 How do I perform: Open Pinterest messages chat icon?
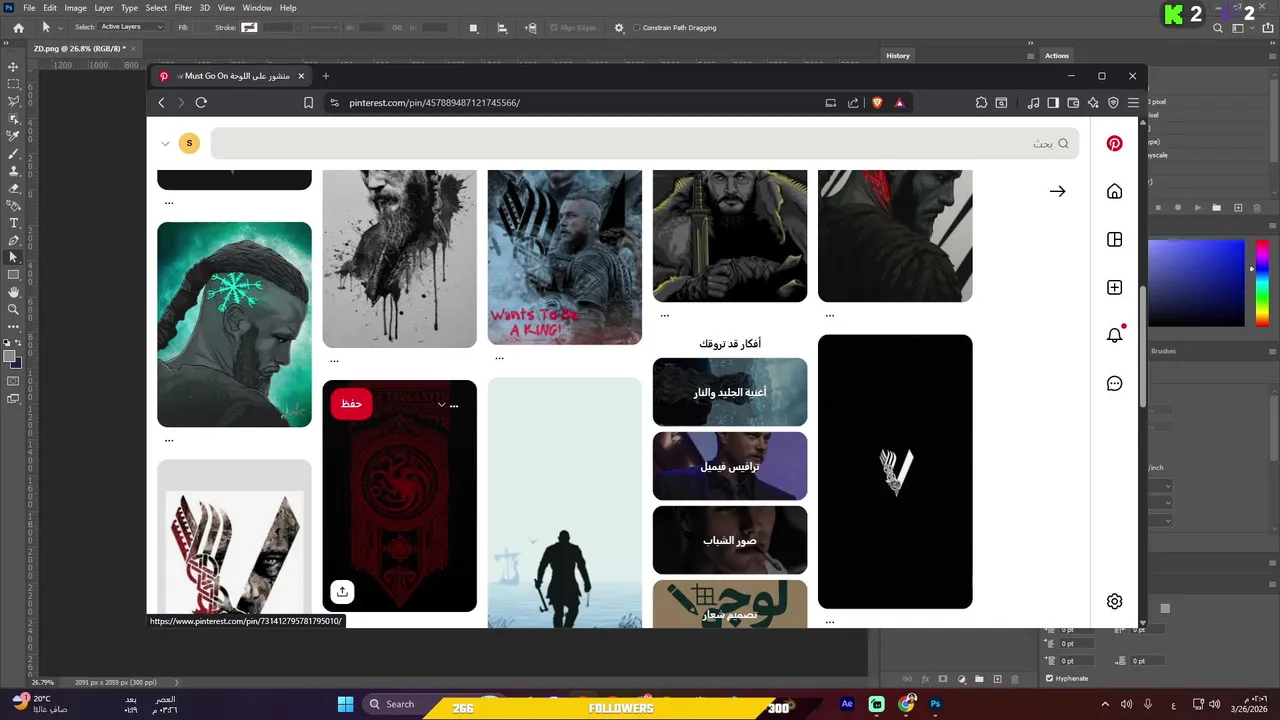point(1114,383)
